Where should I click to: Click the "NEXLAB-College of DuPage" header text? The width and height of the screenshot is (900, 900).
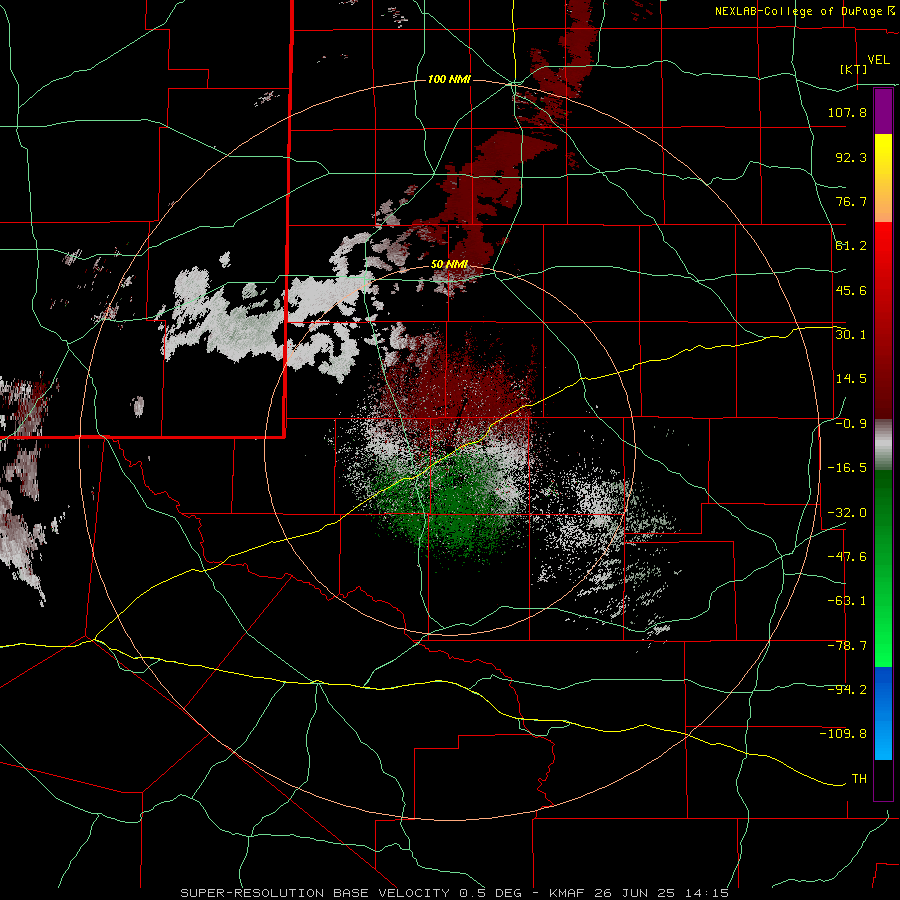click(798, 11)
